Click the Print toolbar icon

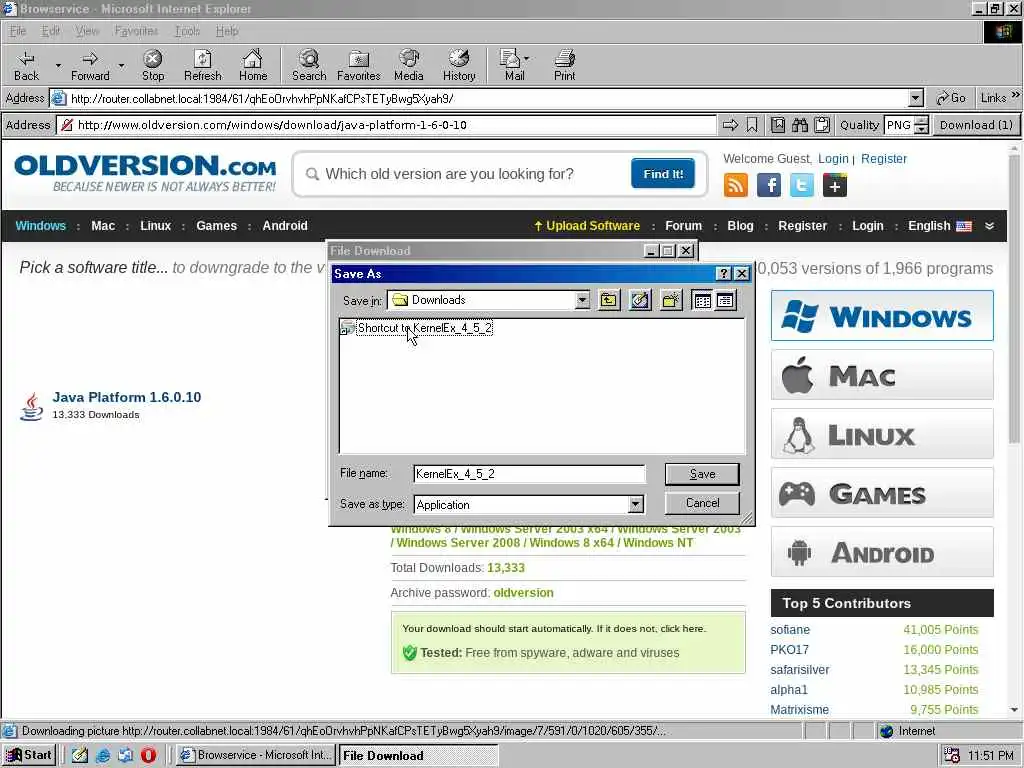(x=564, y=65)
